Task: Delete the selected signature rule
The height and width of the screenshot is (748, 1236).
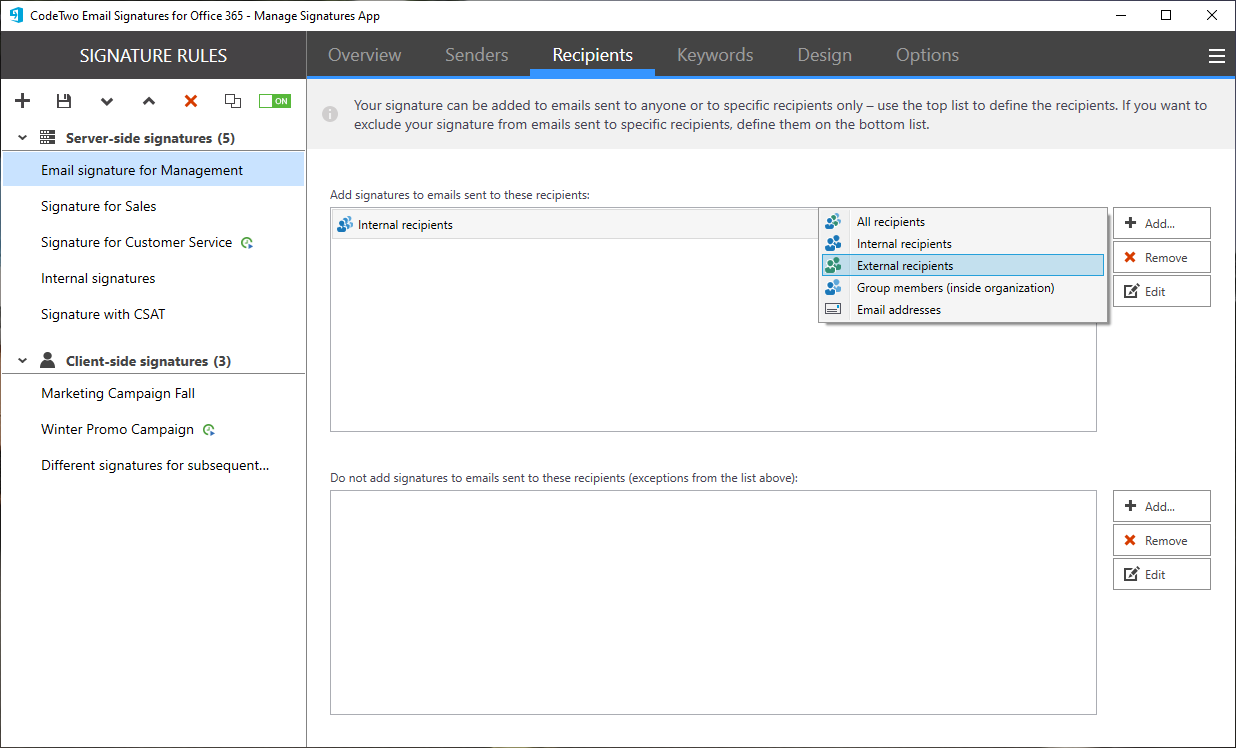Action: 191,101
